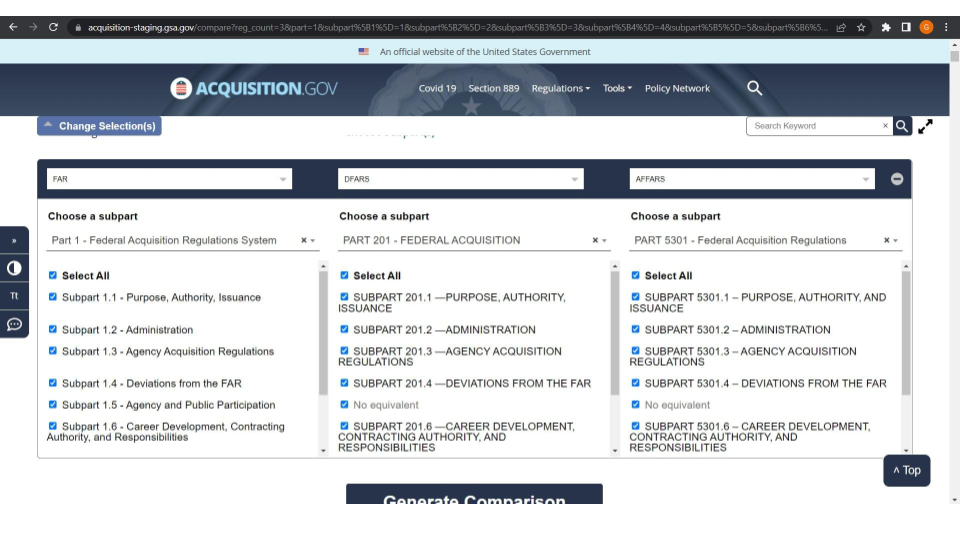Click the browser address bar URL
The width and height of the screenshot is (960, 540).
(457, 28)
